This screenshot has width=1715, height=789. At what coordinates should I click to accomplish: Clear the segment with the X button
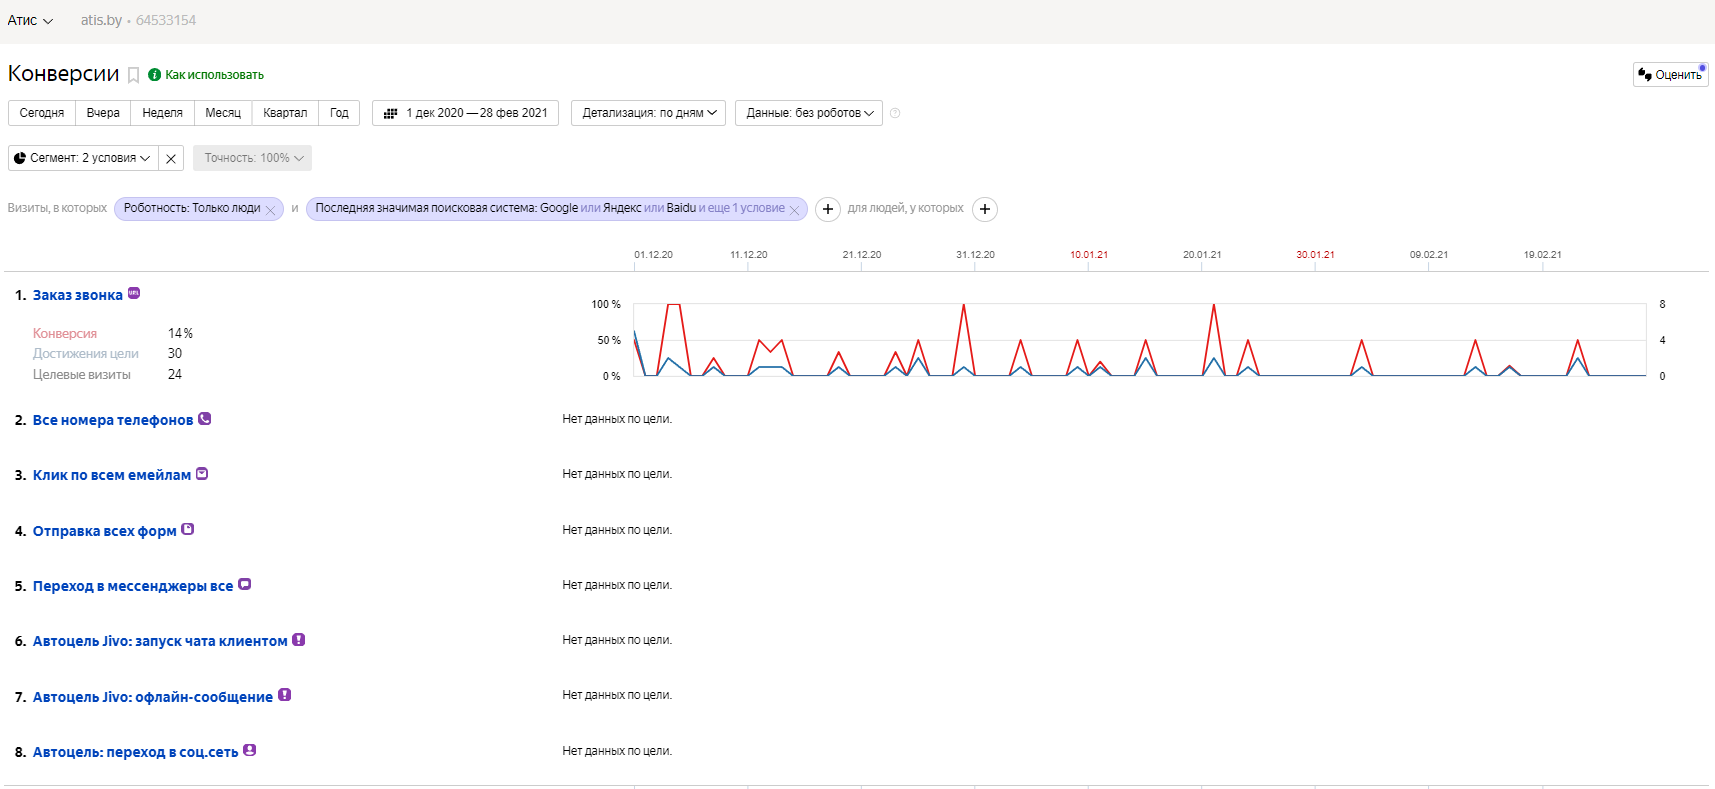(x=171, y=158)
